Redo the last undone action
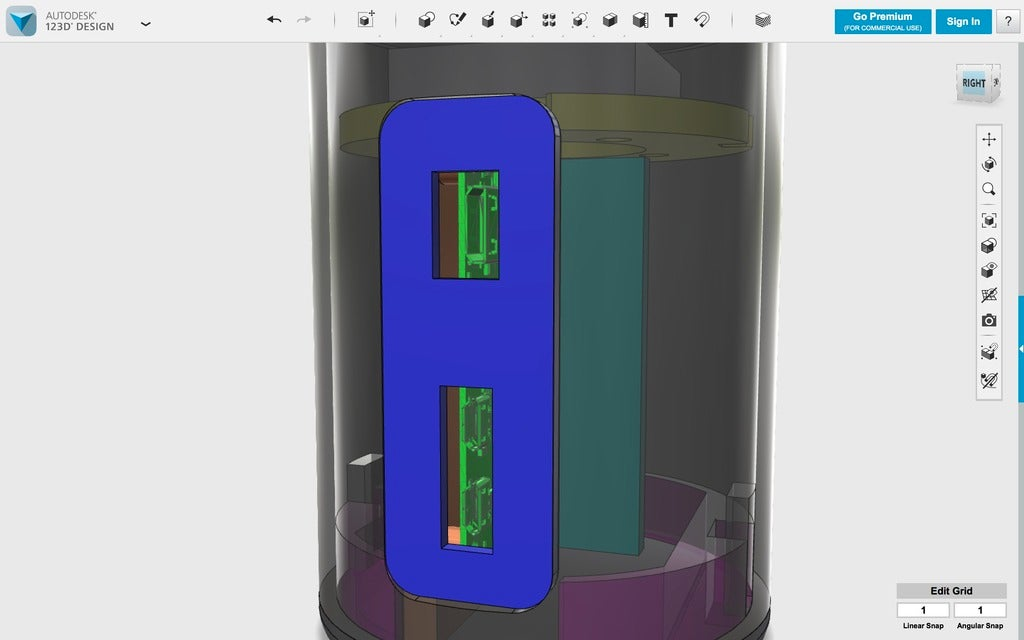1024x640 pixels. 304,20
